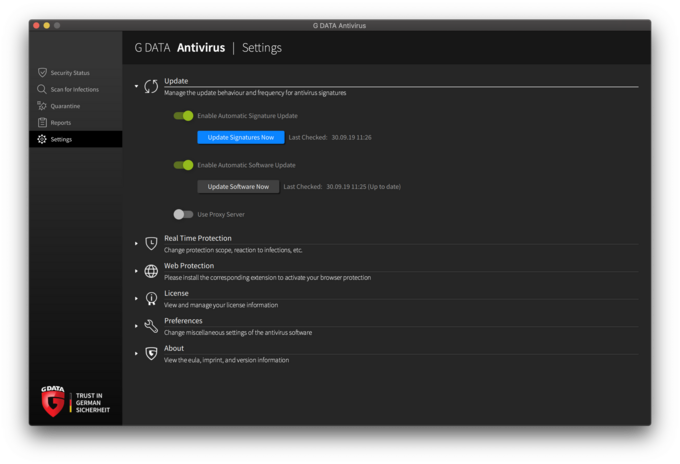
Task: Click the License ribbon icon
Action: pyautogui.click(x=151, y=299)
